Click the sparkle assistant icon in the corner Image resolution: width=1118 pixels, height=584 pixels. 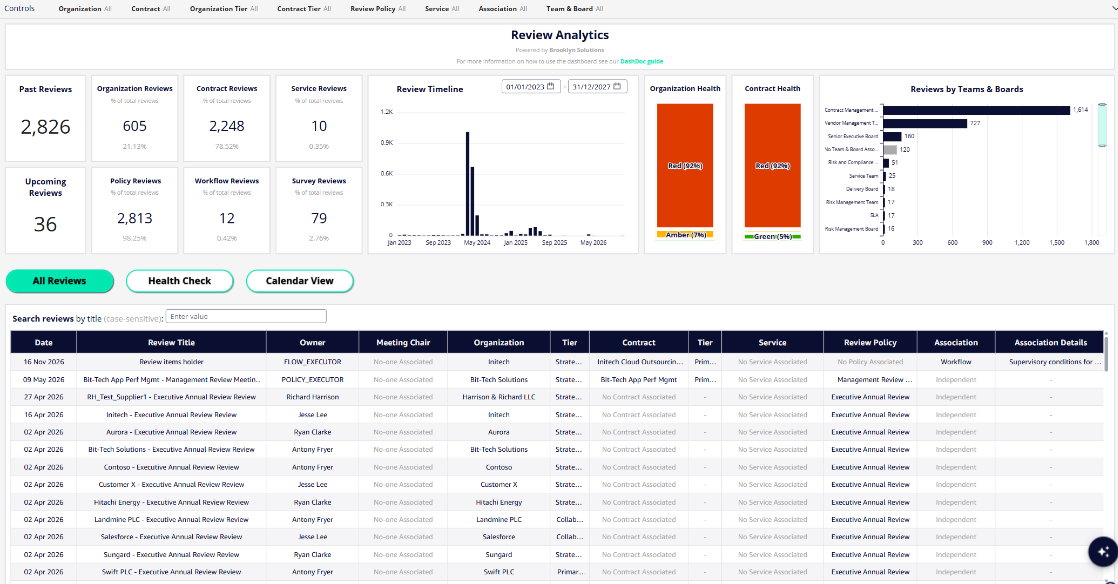coord(1102,552)
